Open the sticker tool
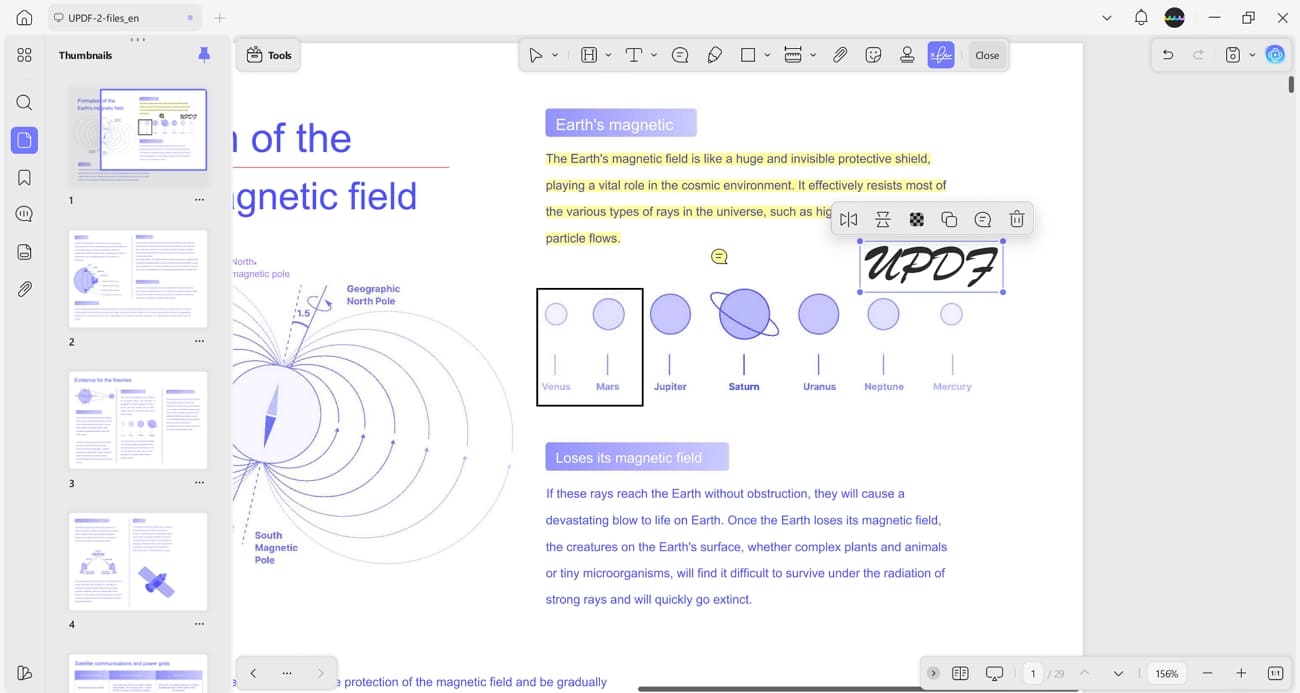The image size is (1300, 693). point(873,55)
